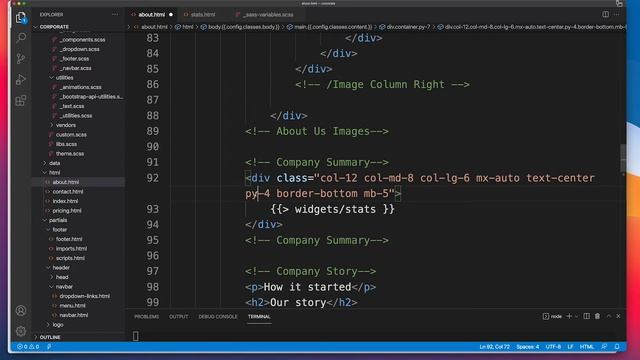Open editor more actions menu
Viewport: 640px width, 360px height.
(x=617, y=14)
